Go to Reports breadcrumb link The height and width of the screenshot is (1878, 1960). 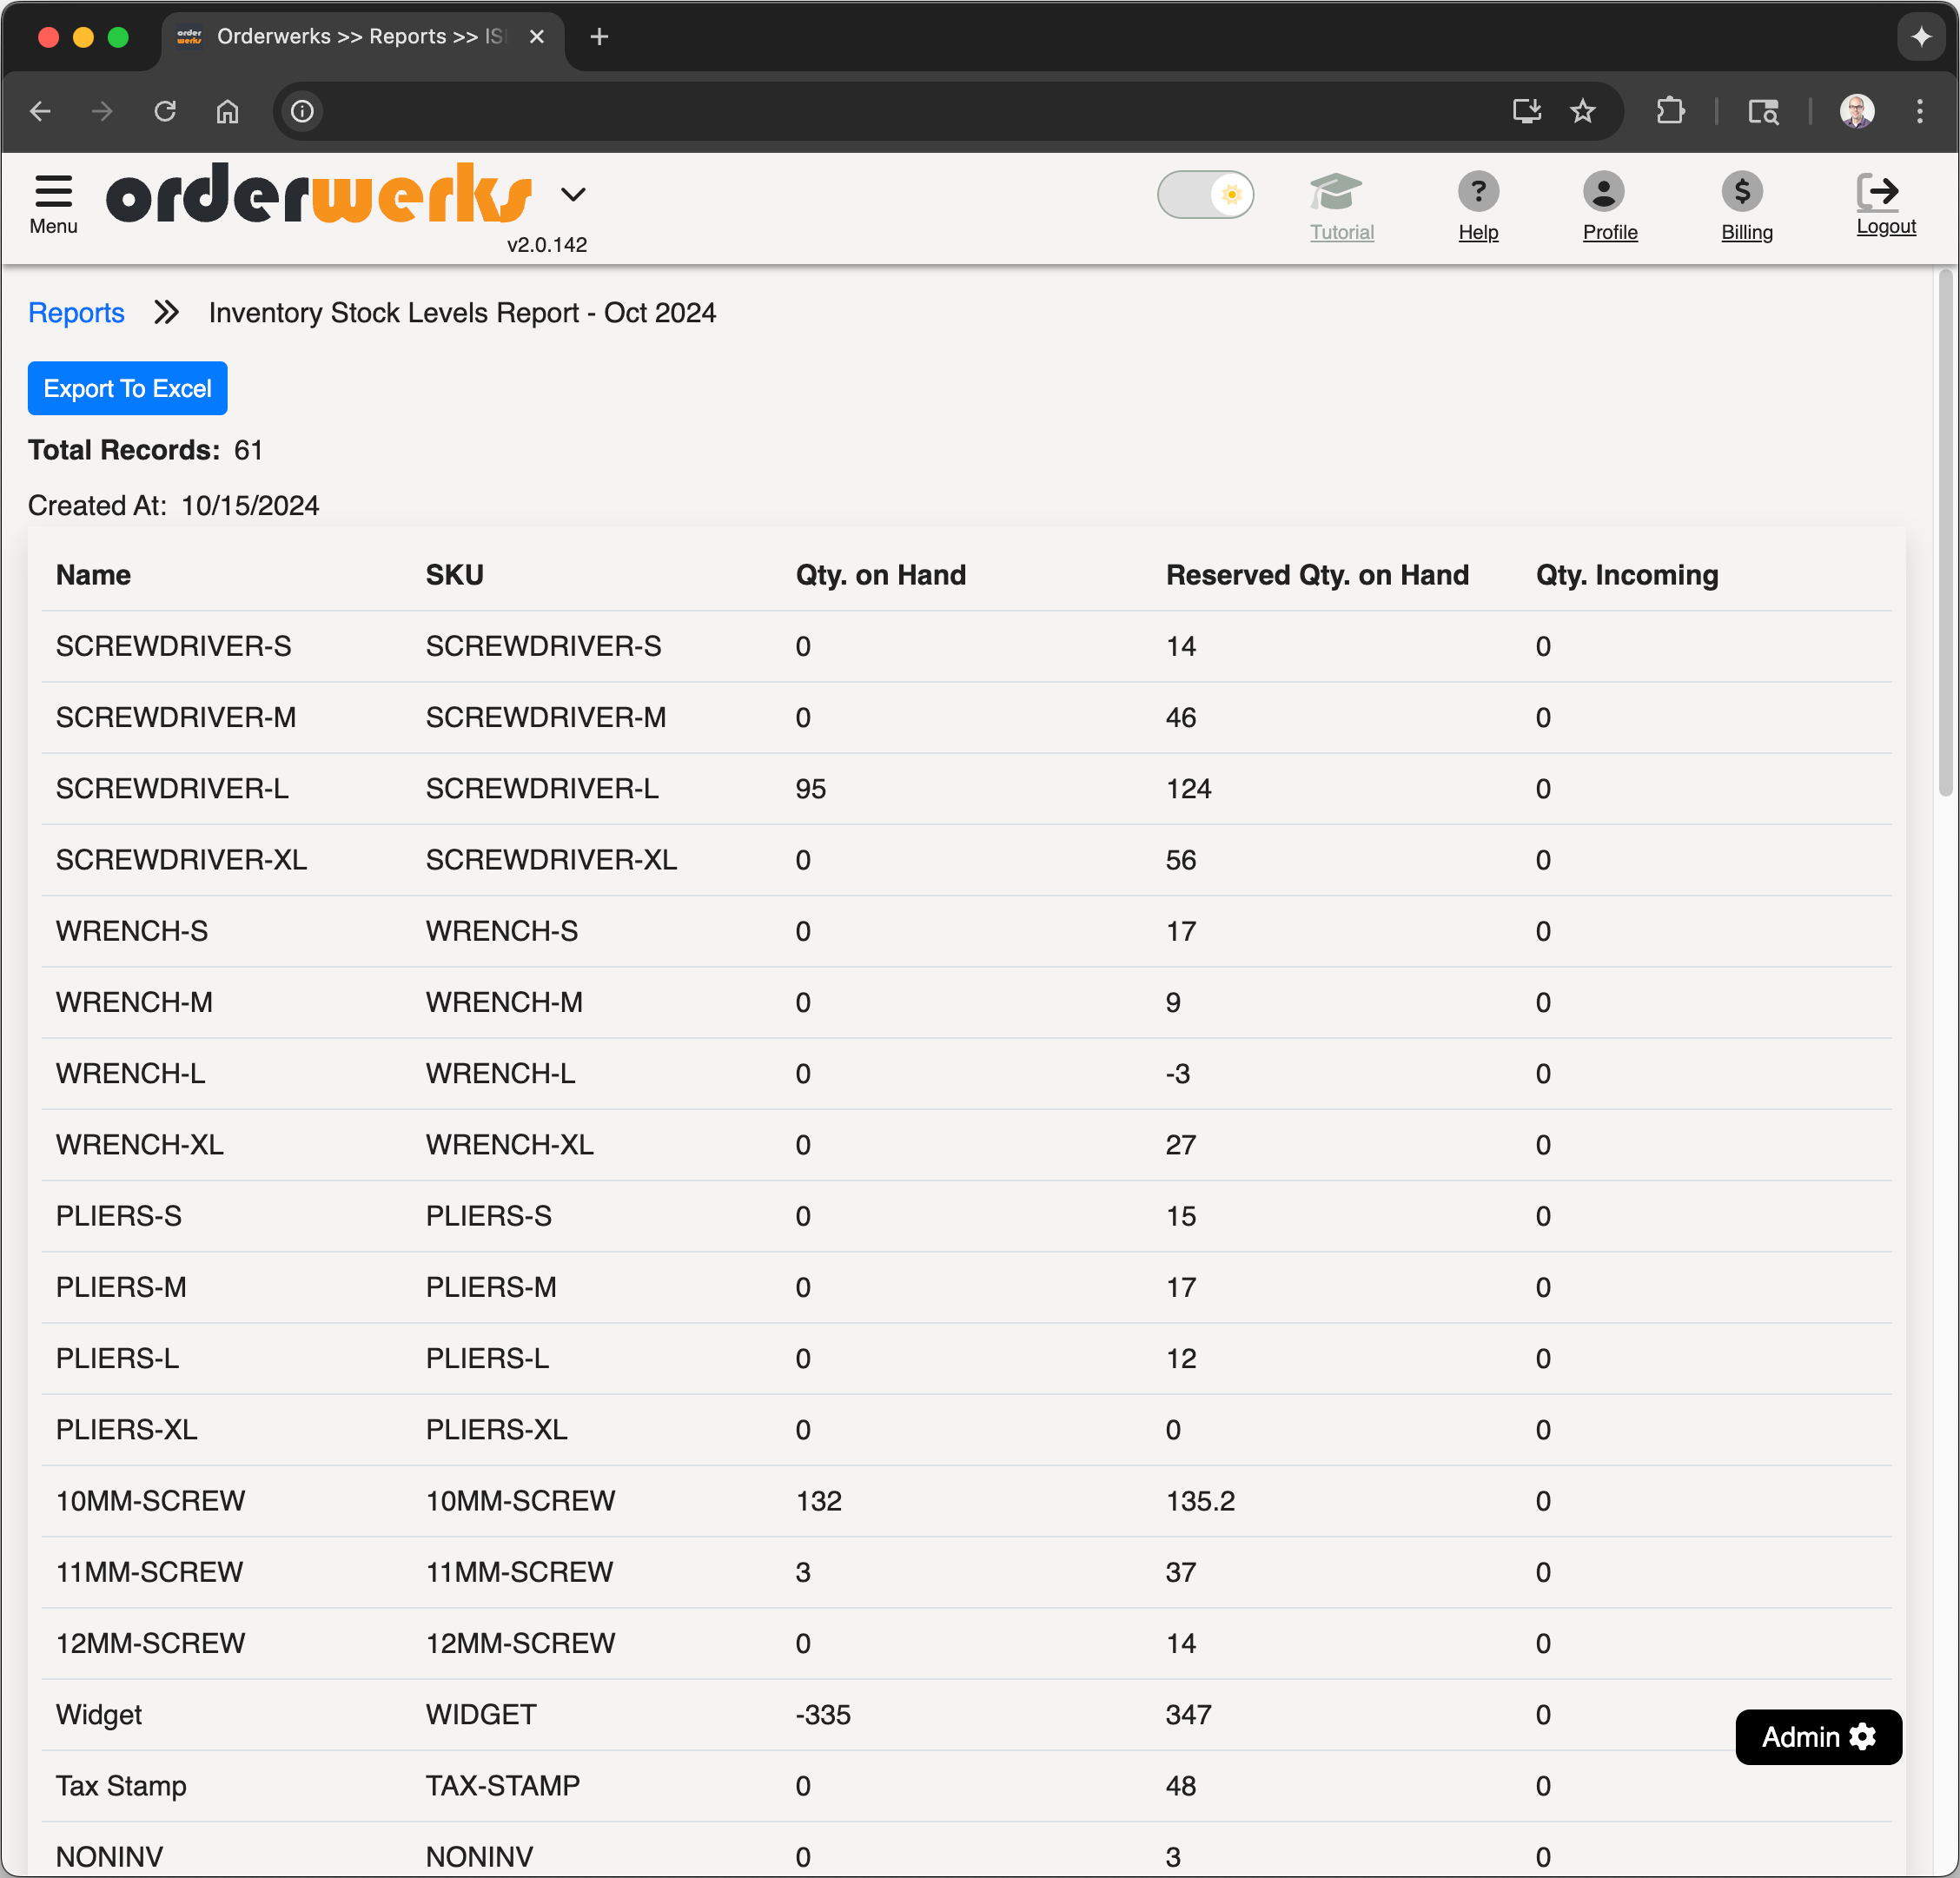point(76,313)
